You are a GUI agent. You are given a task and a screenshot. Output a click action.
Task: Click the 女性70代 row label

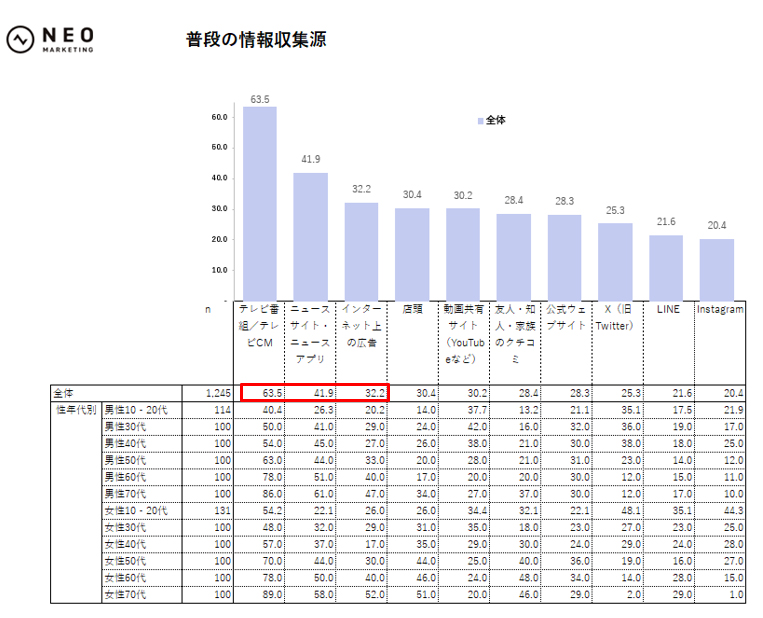click(128, 595)
